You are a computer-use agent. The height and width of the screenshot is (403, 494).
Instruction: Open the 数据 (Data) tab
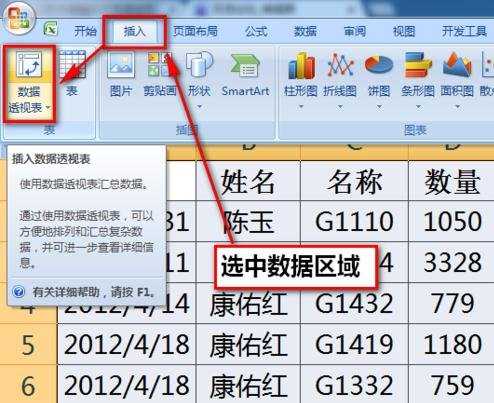(x=305, y=31)
